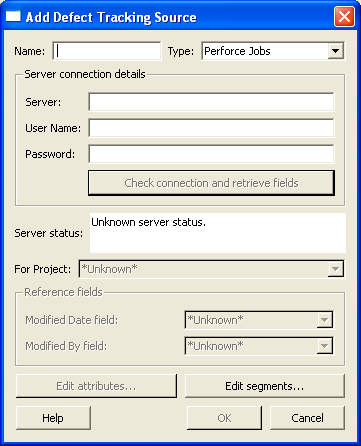Screen dimensions: 361x446
Task: Focus the Name text field
Action: point(107,51)
